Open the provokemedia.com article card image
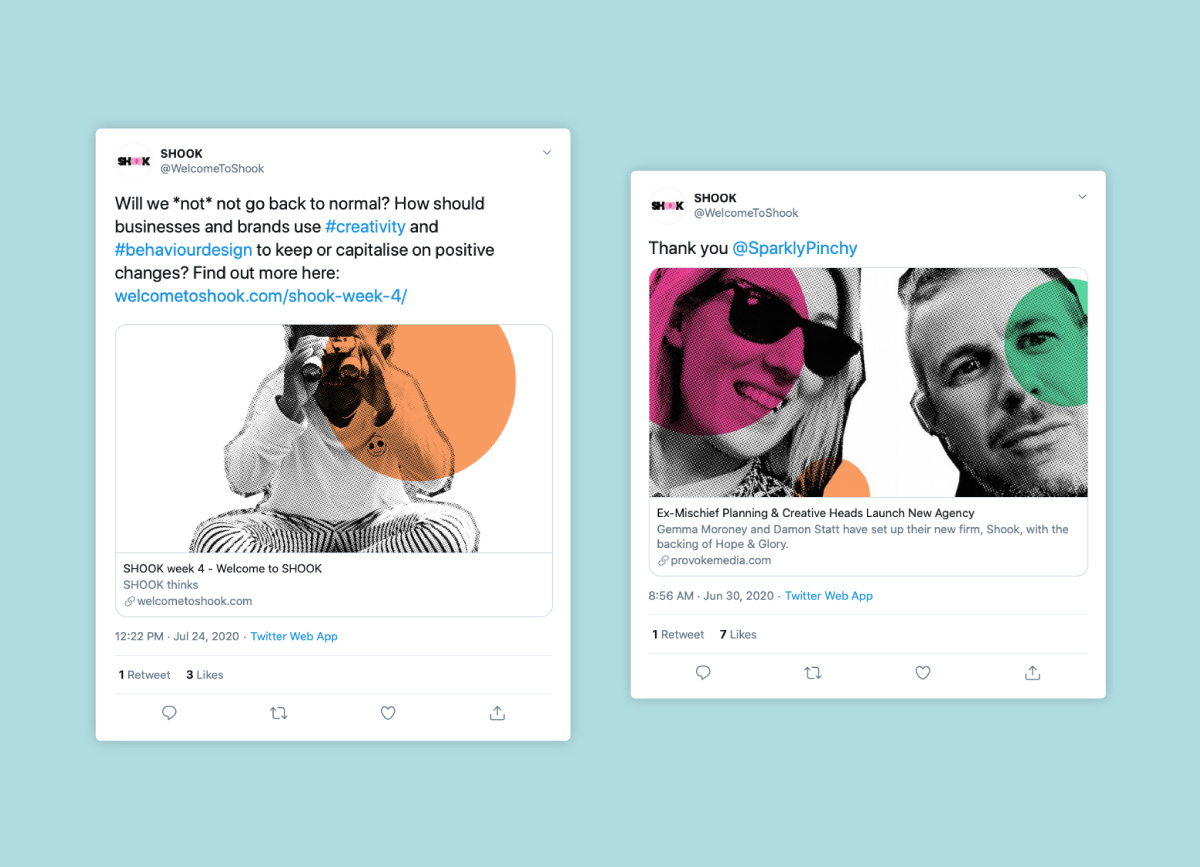This screenshot has height=867, width=1200. coord(868,383)
